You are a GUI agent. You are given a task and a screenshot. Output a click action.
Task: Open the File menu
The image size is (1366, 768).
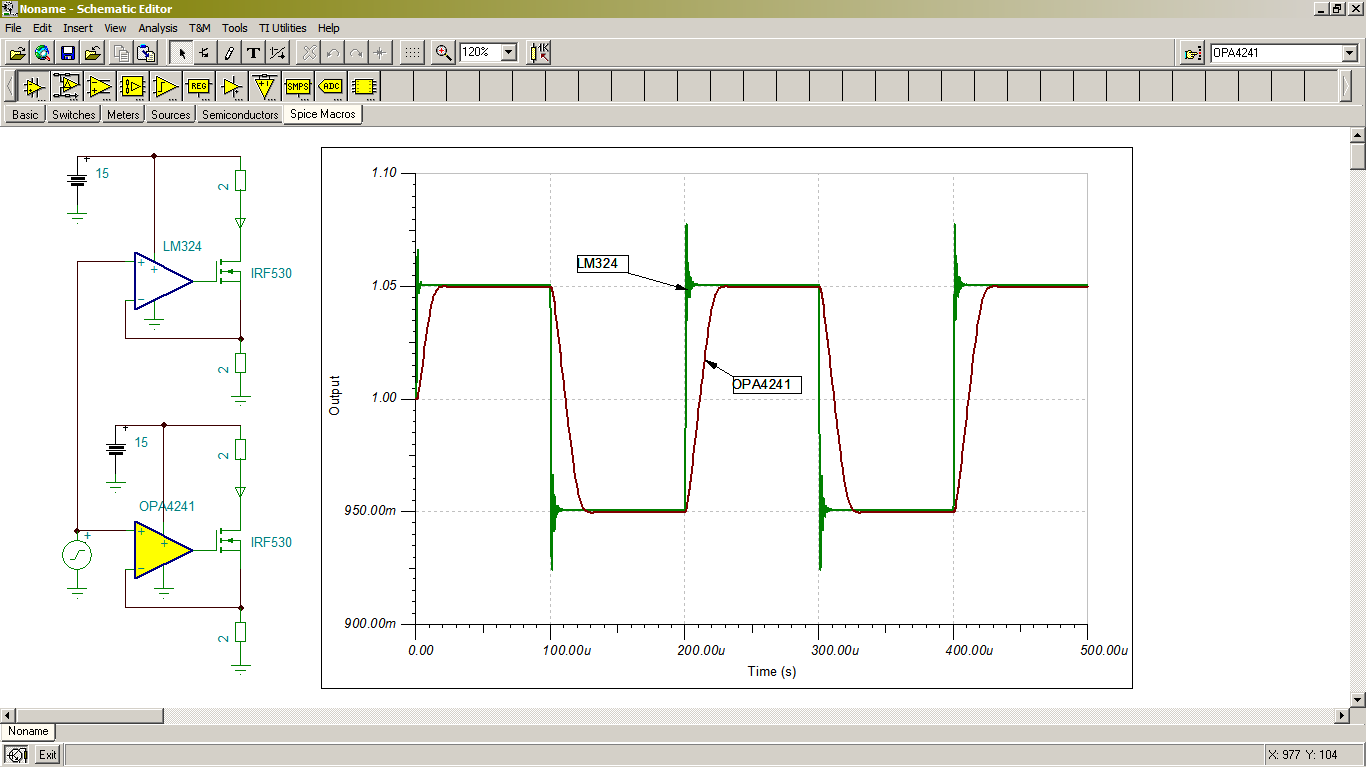coord(13,28)
